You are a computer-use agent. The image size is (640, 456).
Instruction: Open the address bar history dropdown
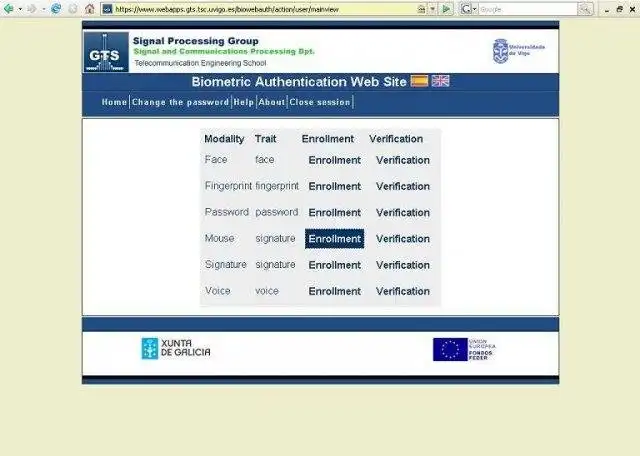tap(432, 9)
